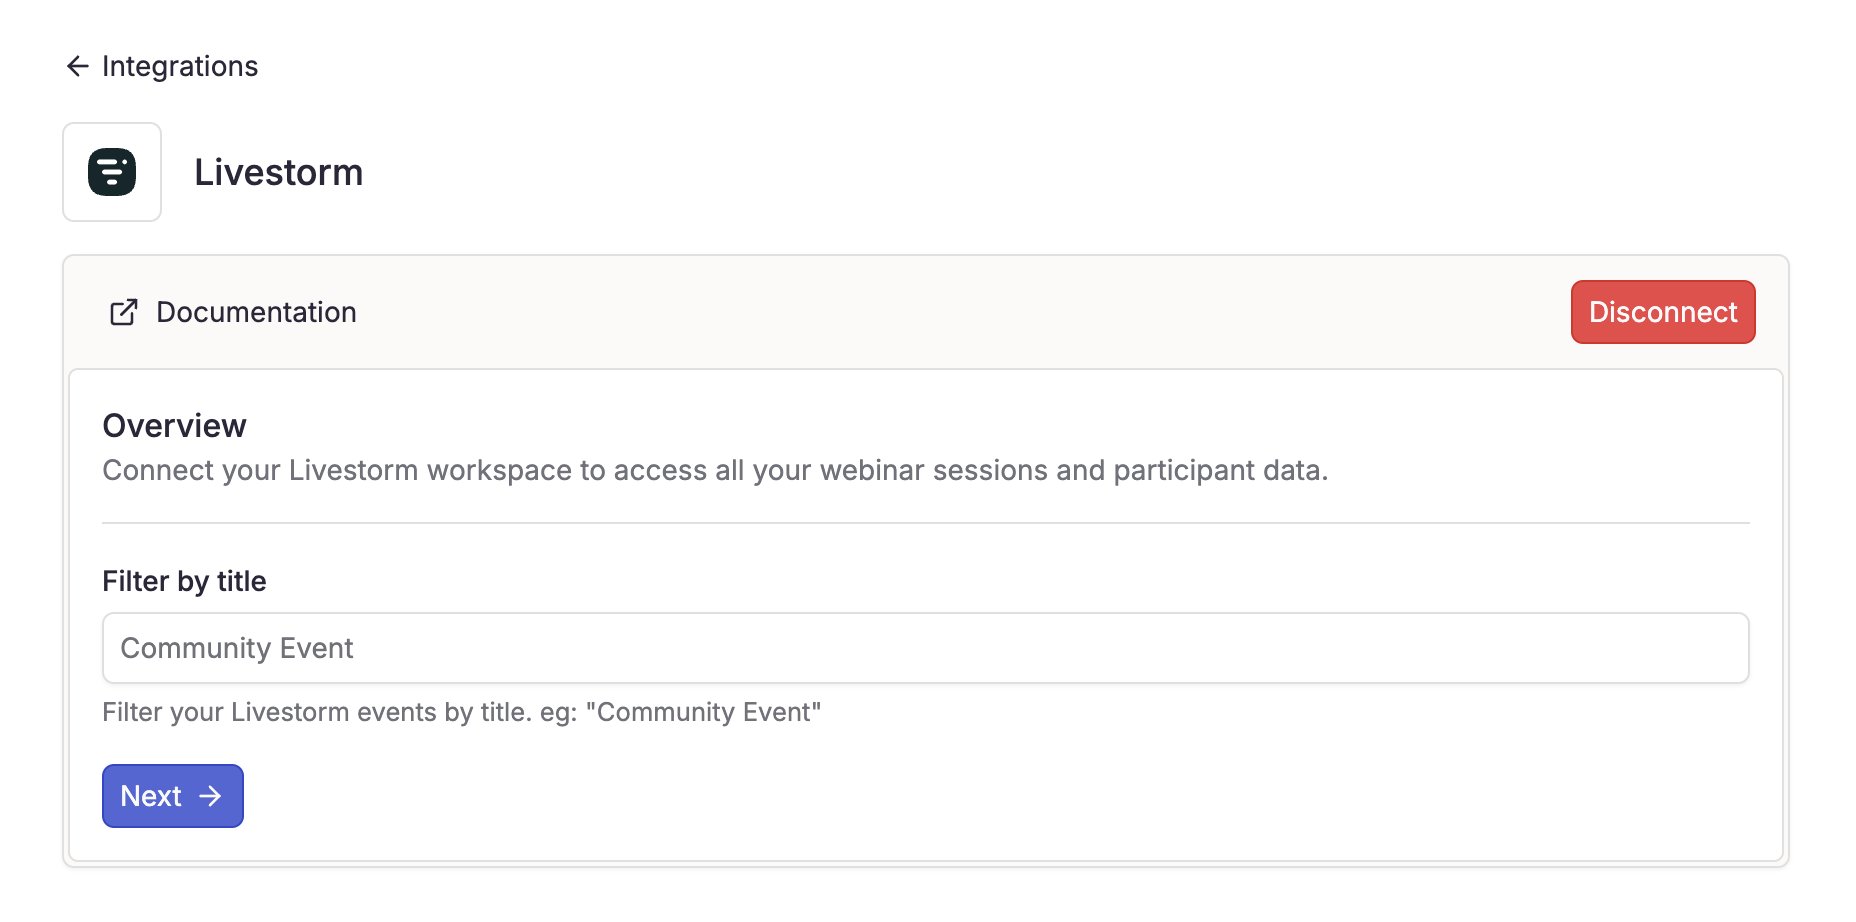Click the Community Event placeholder text
The width and height of the screenshot is (1856, 922).
coord(237,648)
